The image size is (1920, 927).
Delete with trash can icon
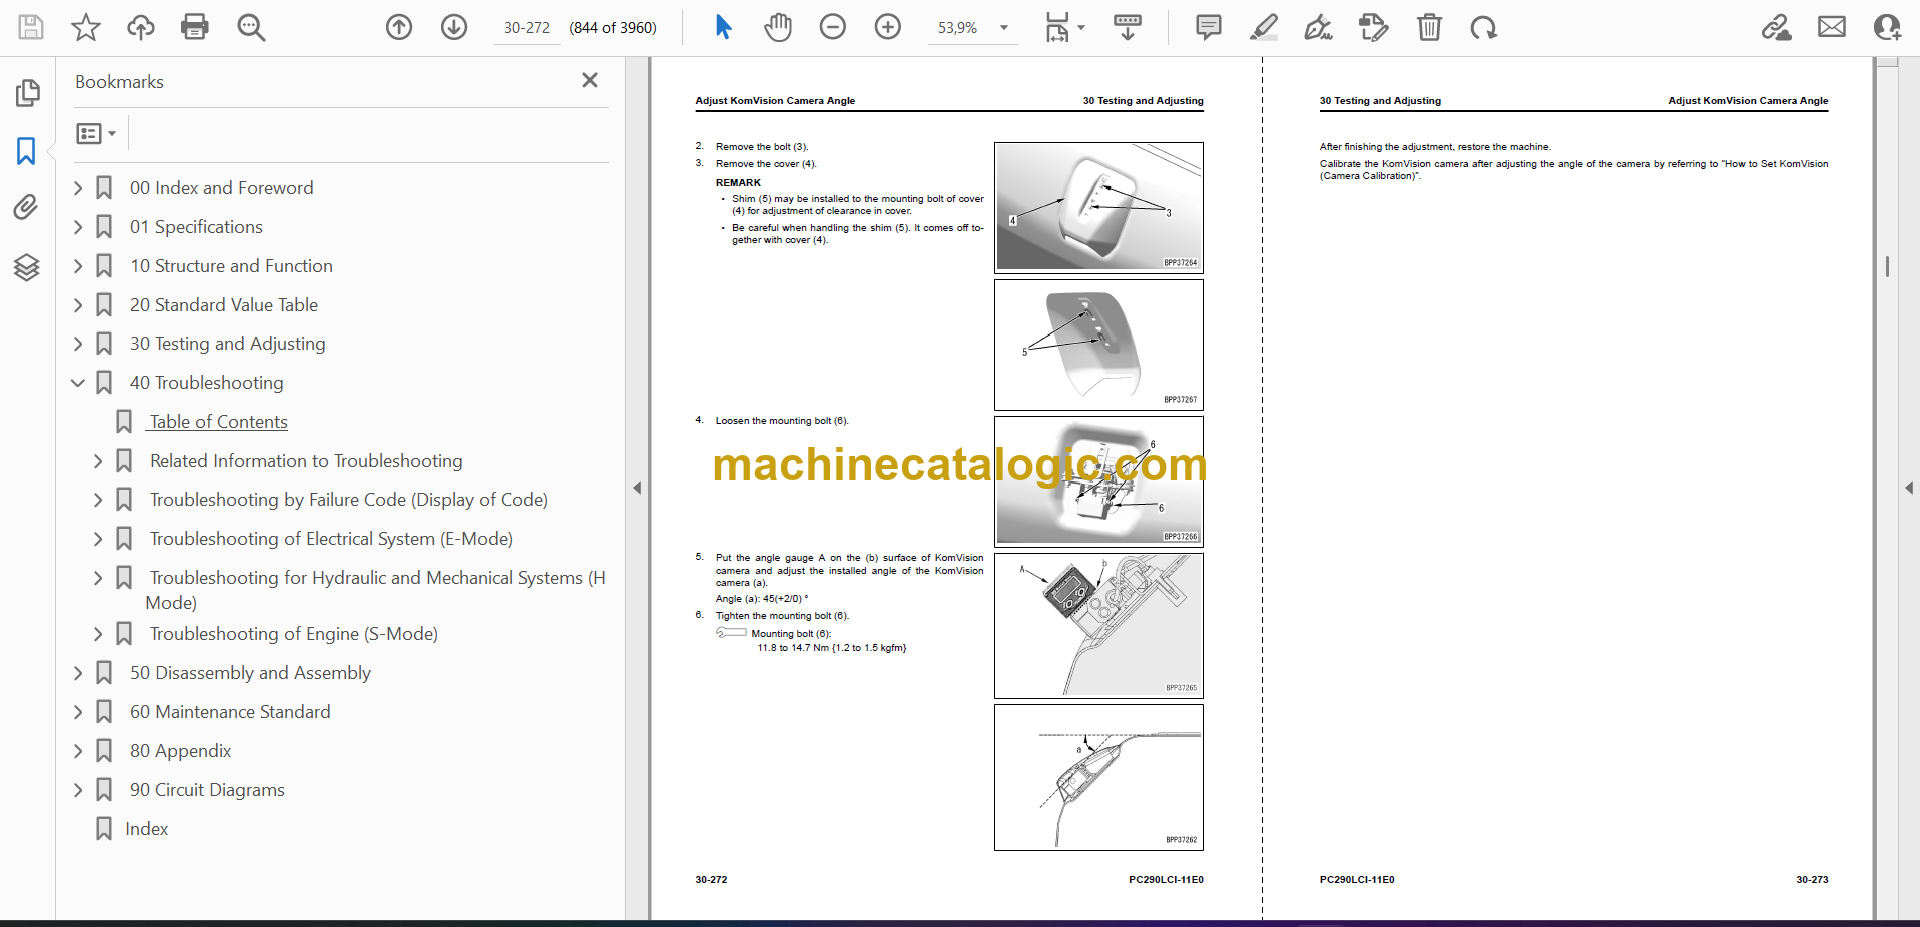pos(1429,27)
